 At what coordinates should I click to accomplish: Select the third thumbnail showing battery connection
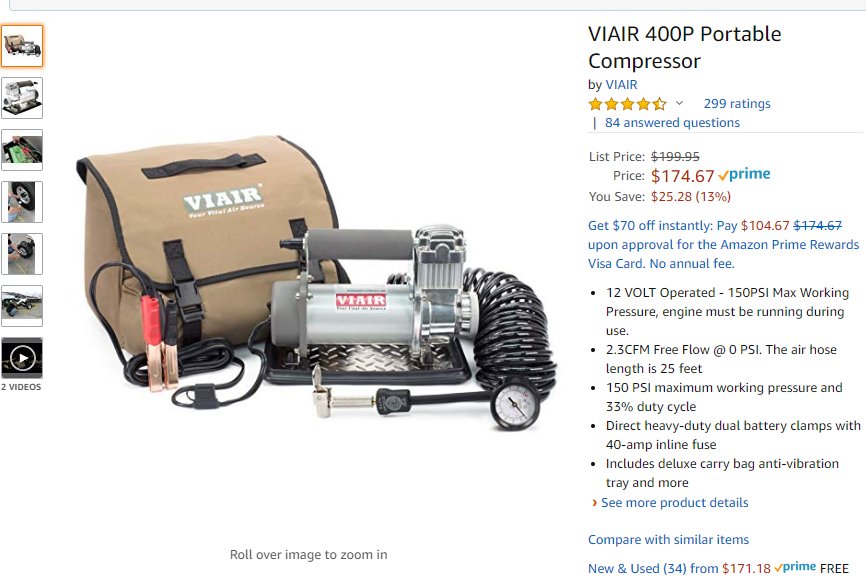(x=22, y=150)
